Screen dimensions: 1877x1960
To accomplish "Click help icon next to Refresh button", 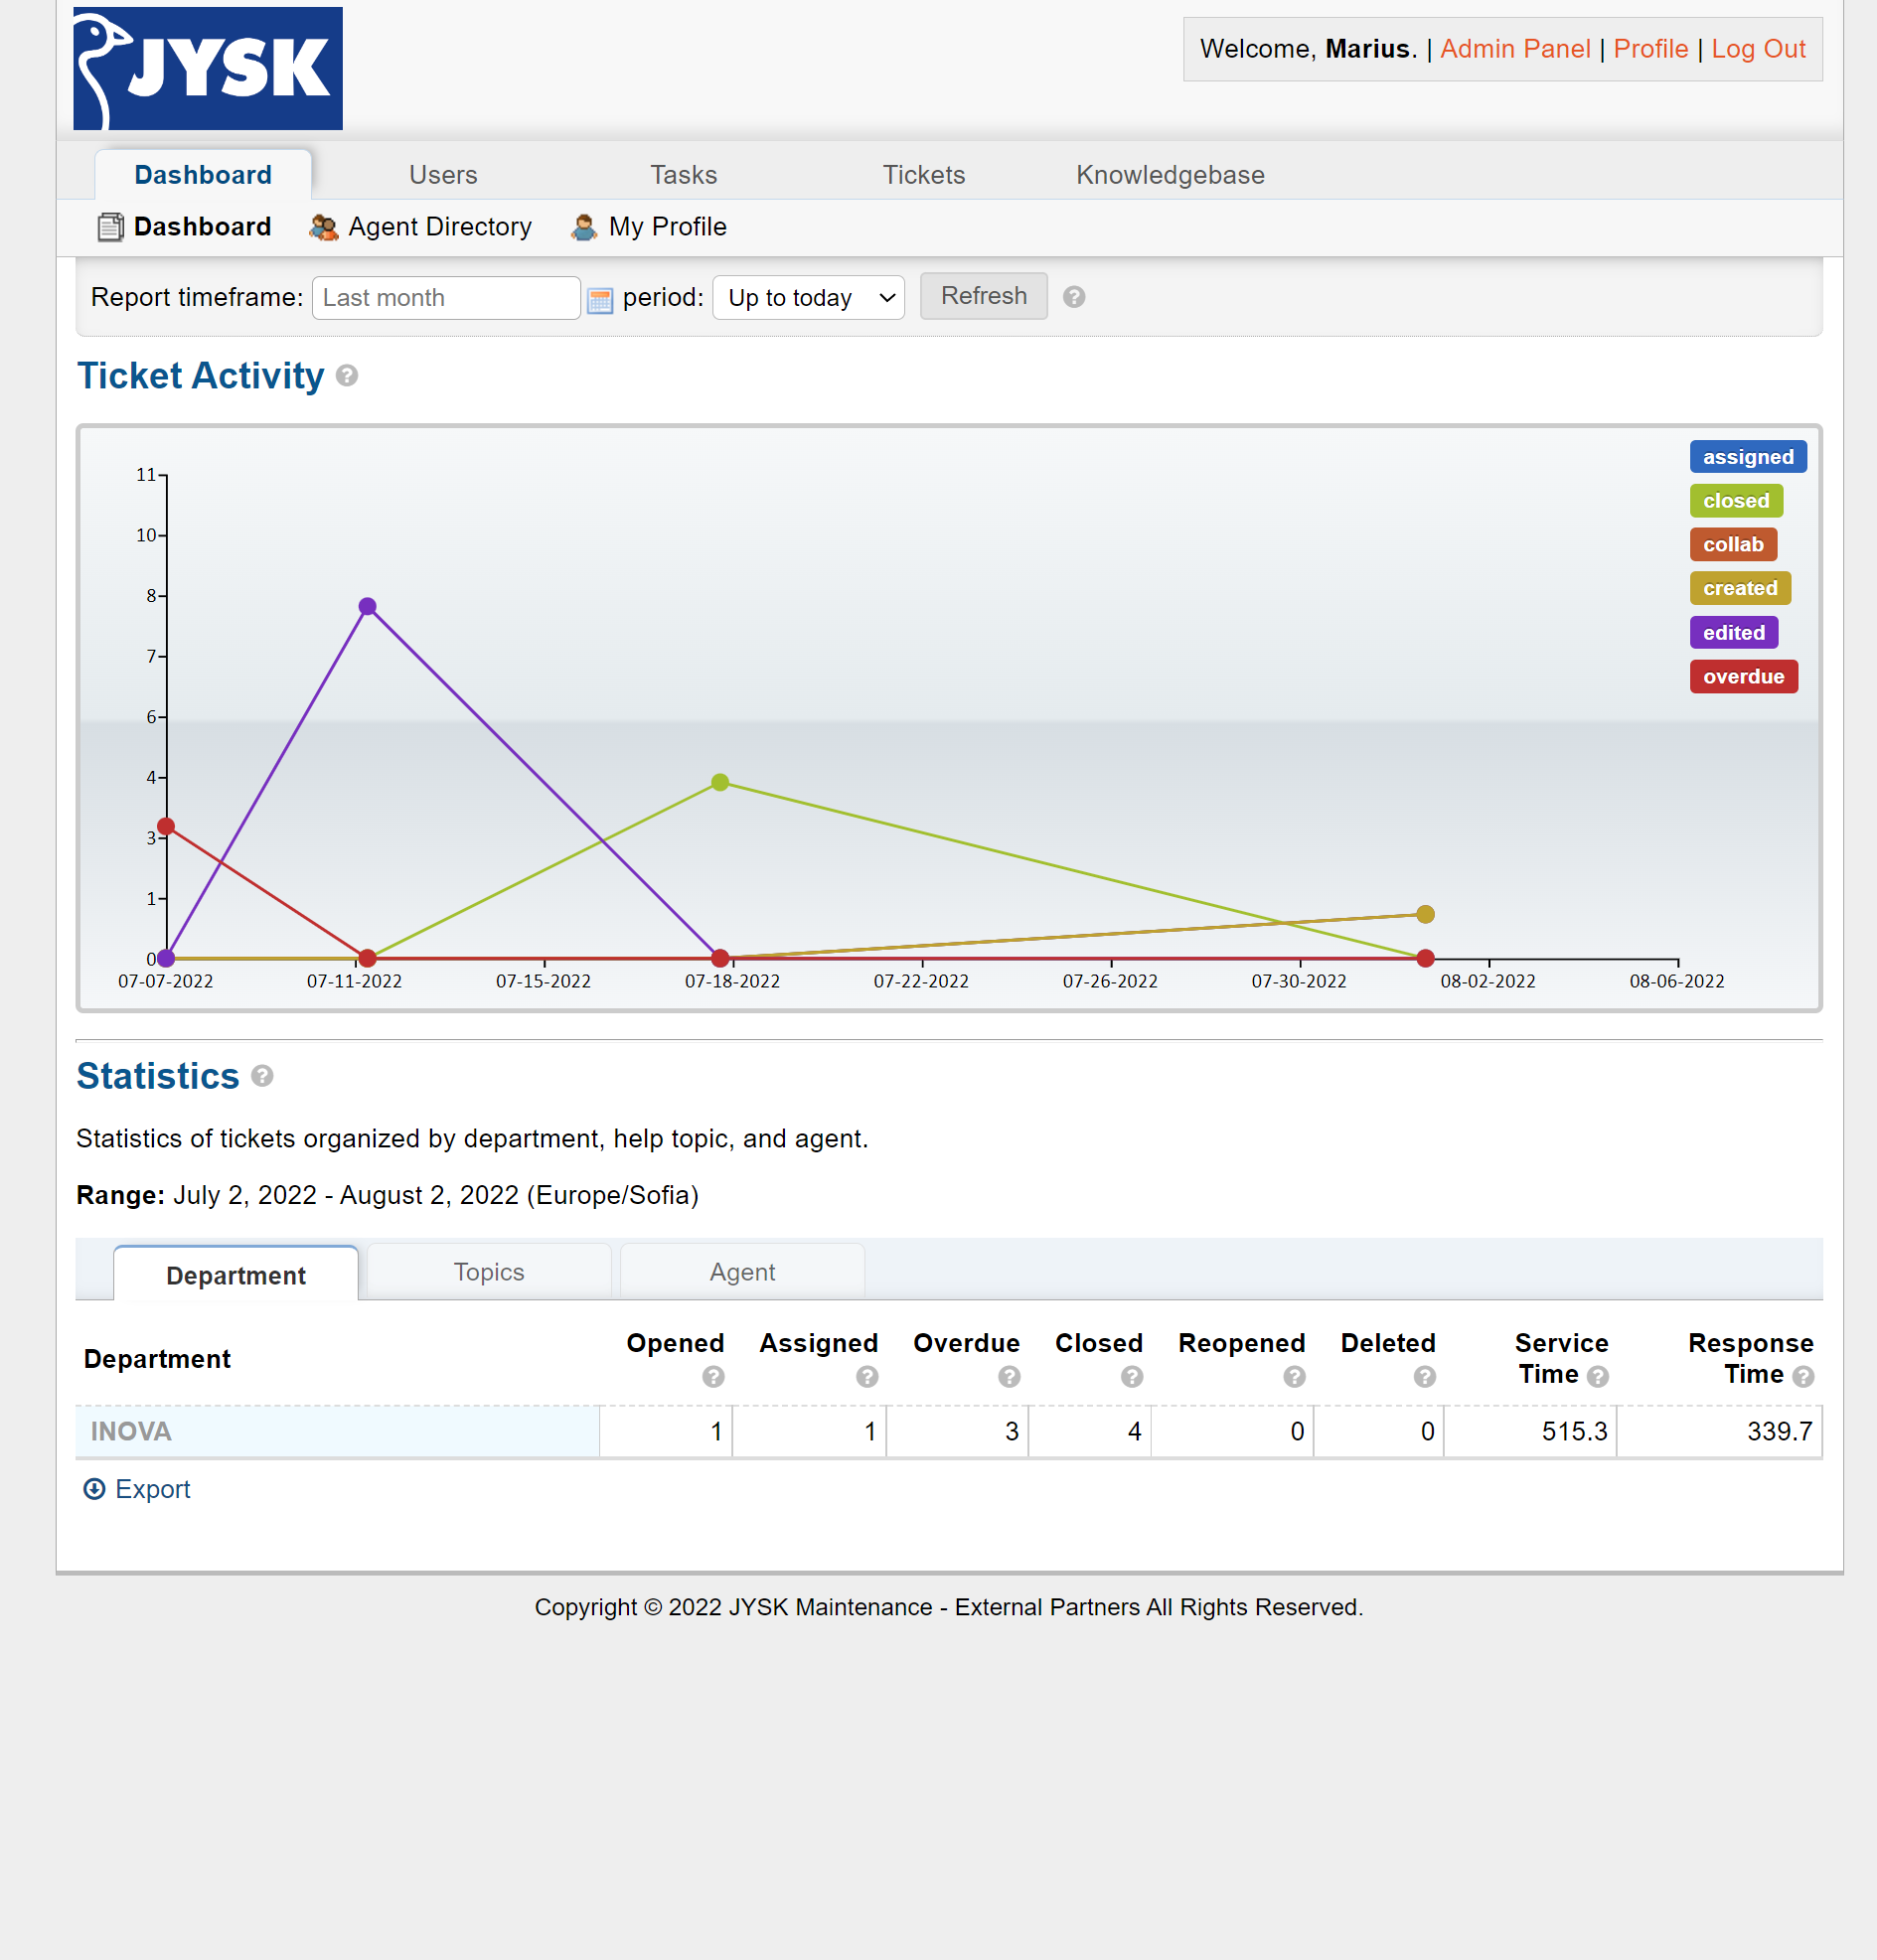I will tap(1073, 297).
